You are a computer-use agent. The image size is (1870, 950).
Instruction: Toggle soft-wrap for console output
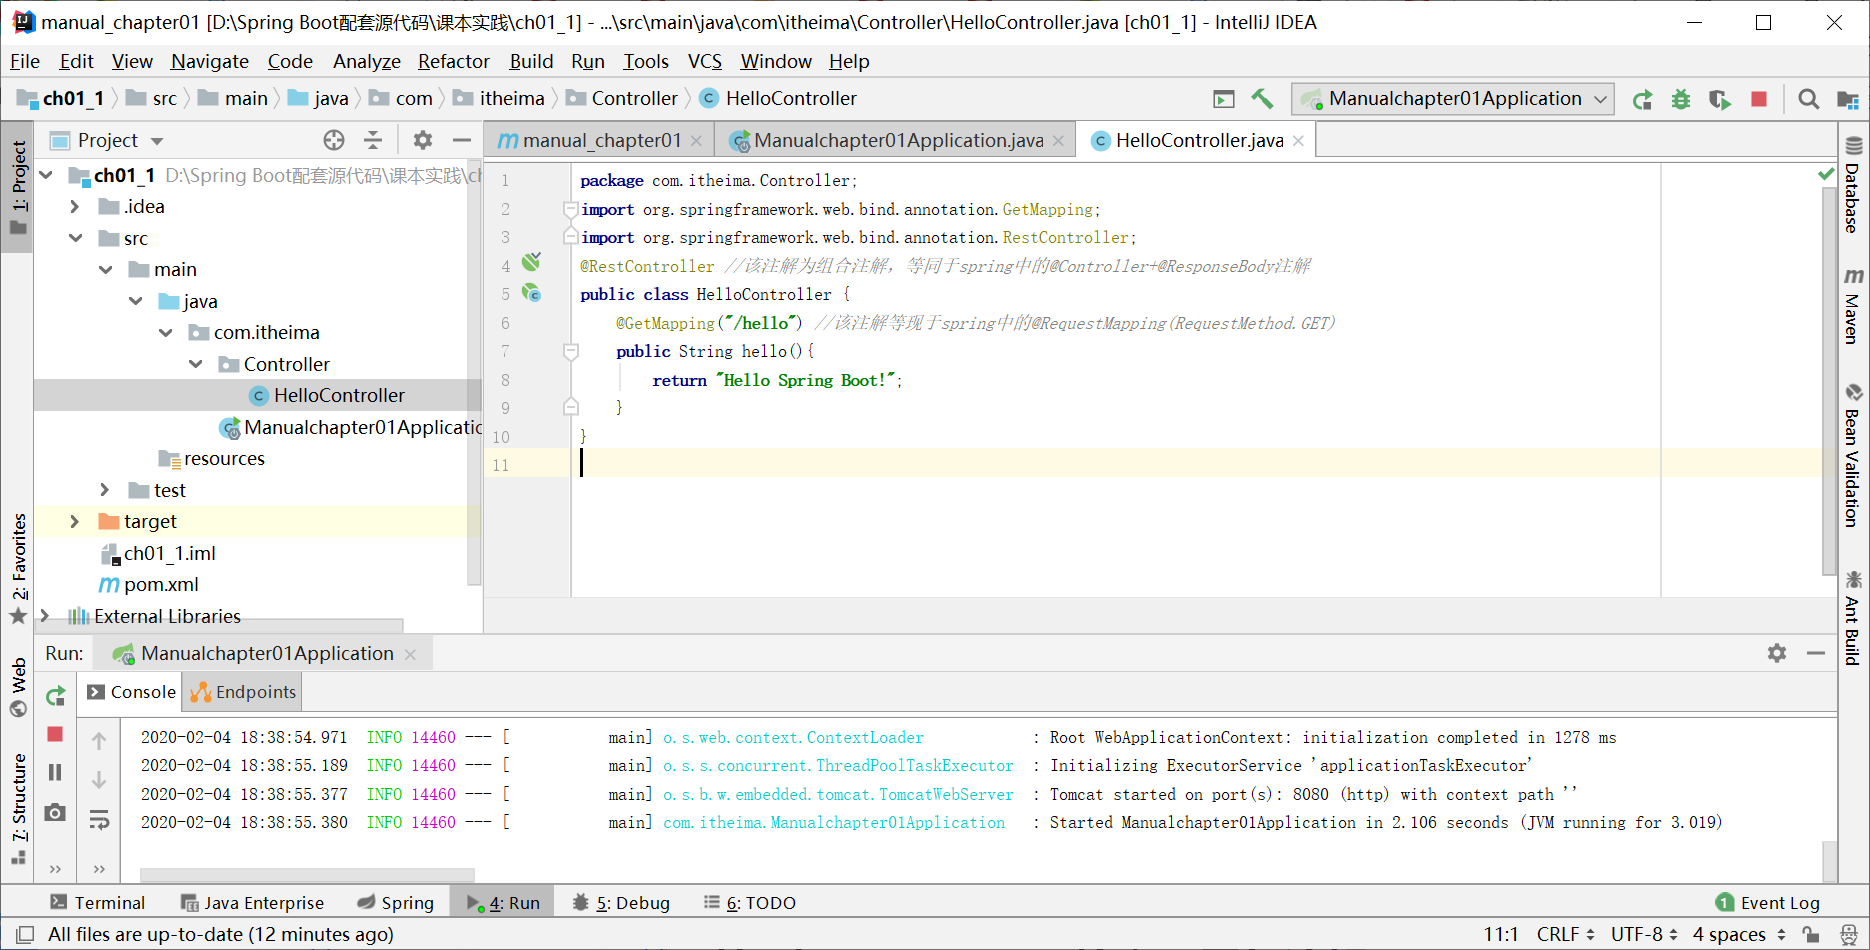tap(99, 820)
